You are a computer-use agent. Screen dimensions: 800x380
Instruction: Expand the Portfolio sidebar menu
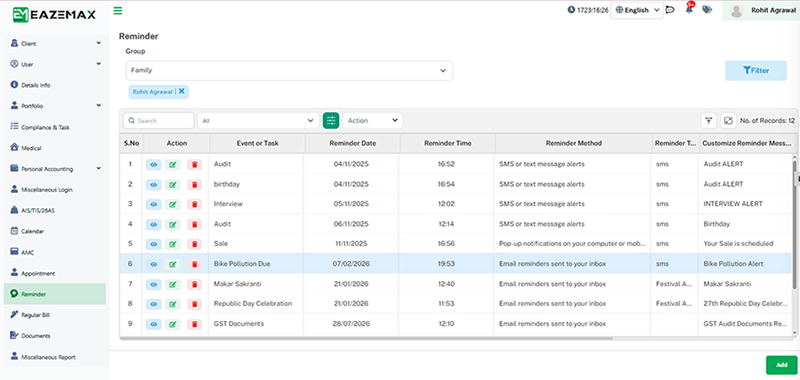pyautogui.click(x=55, y=106)
